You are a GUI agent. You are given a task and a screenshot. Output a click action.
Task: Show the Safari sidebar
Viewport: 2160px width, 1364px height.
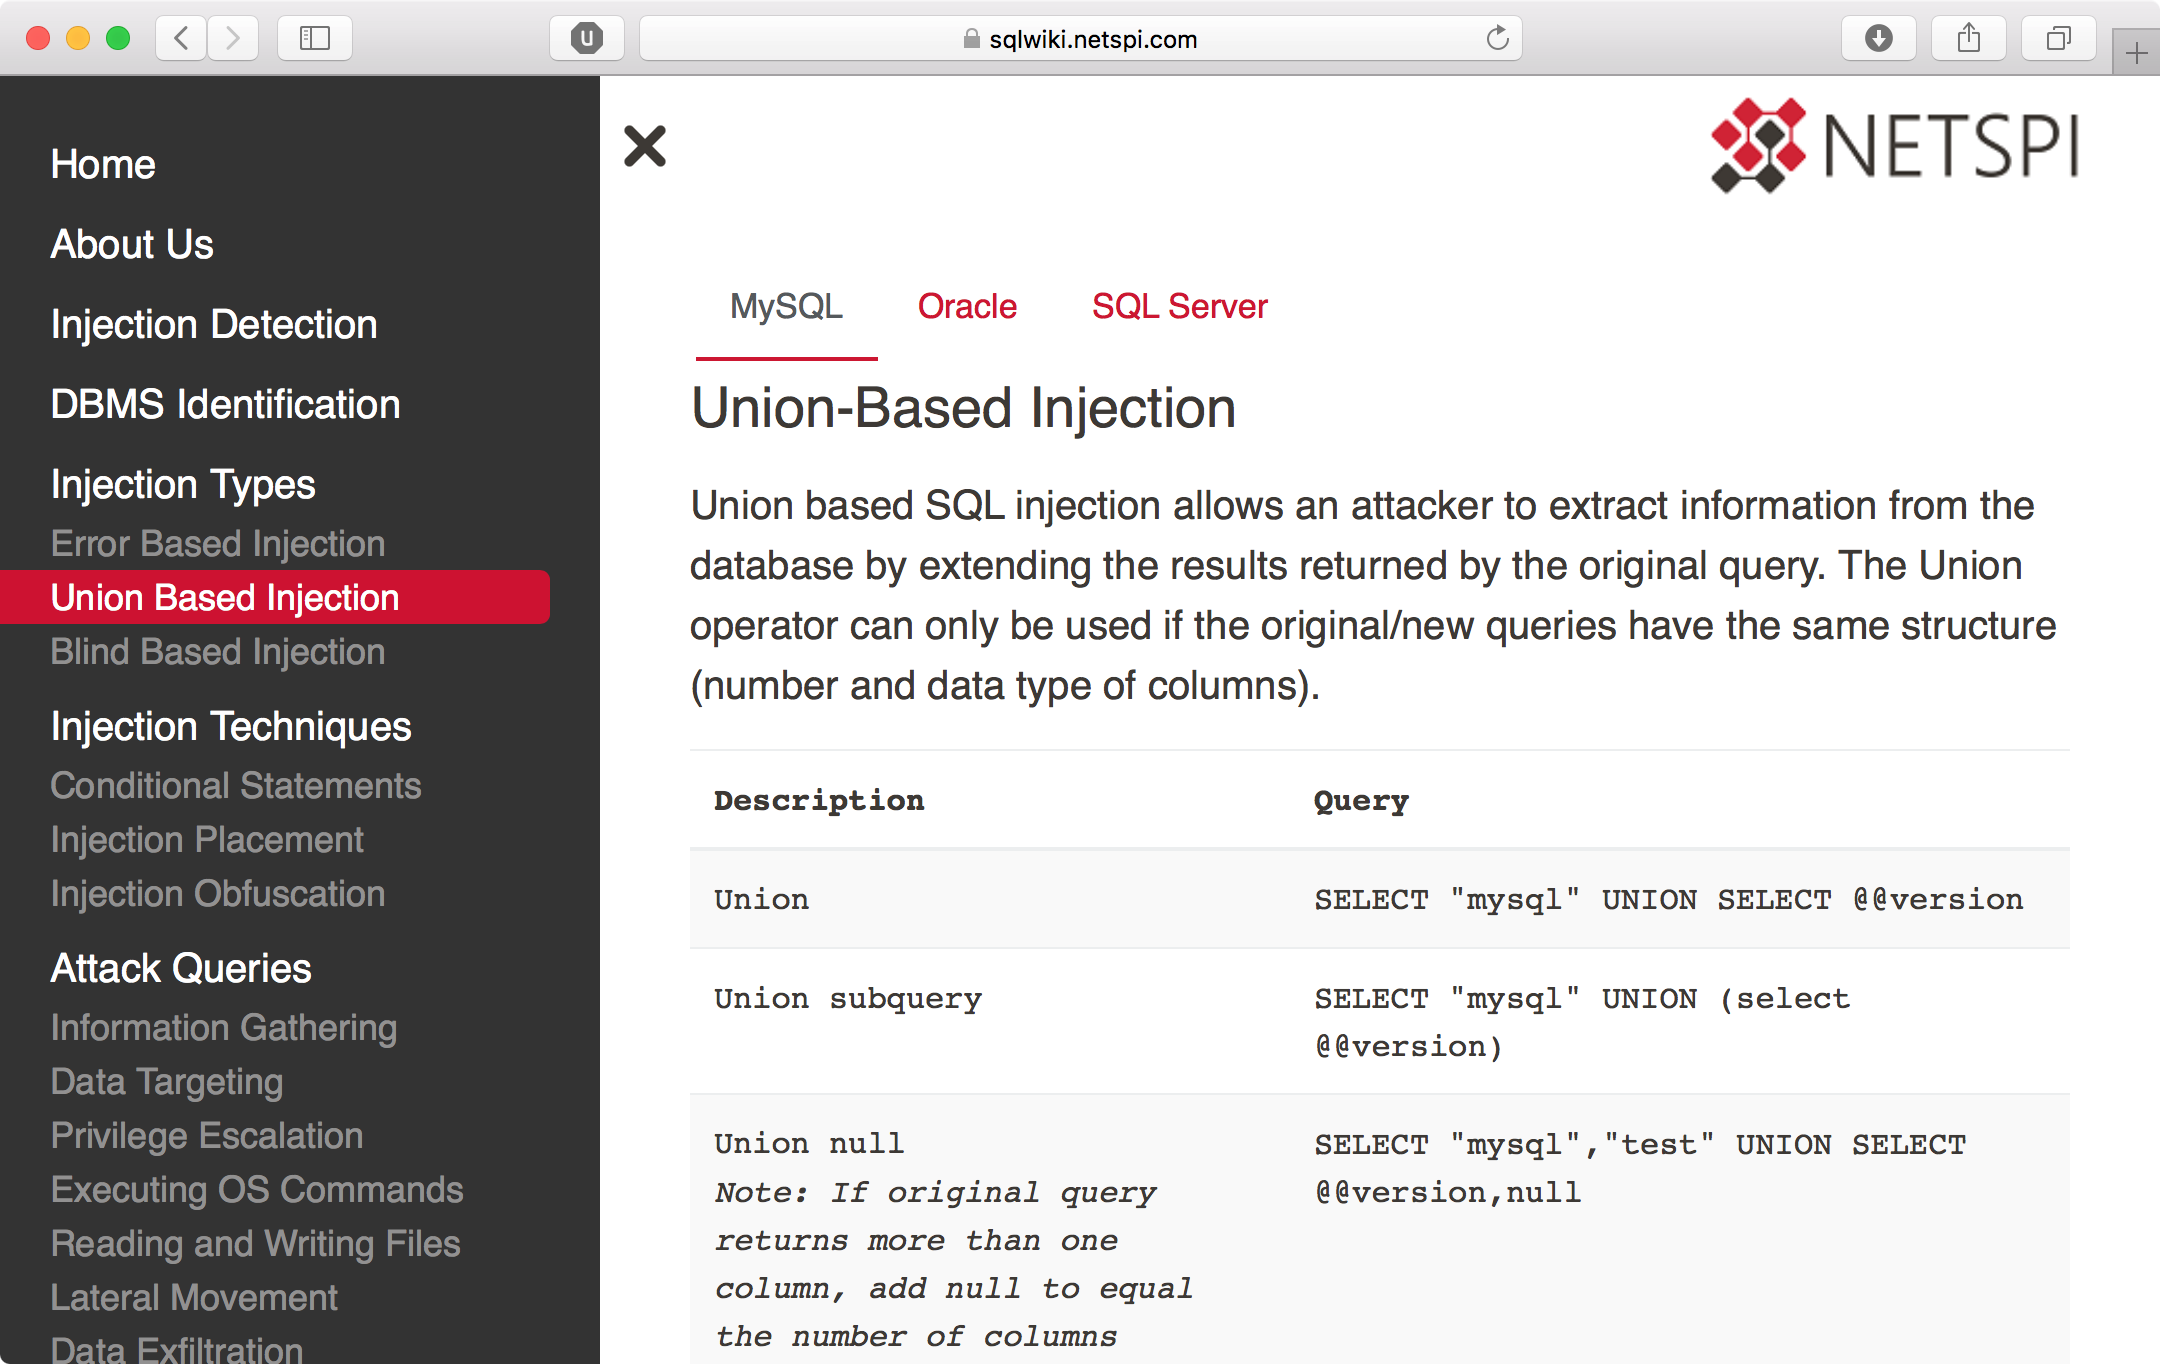coord(315,39)
